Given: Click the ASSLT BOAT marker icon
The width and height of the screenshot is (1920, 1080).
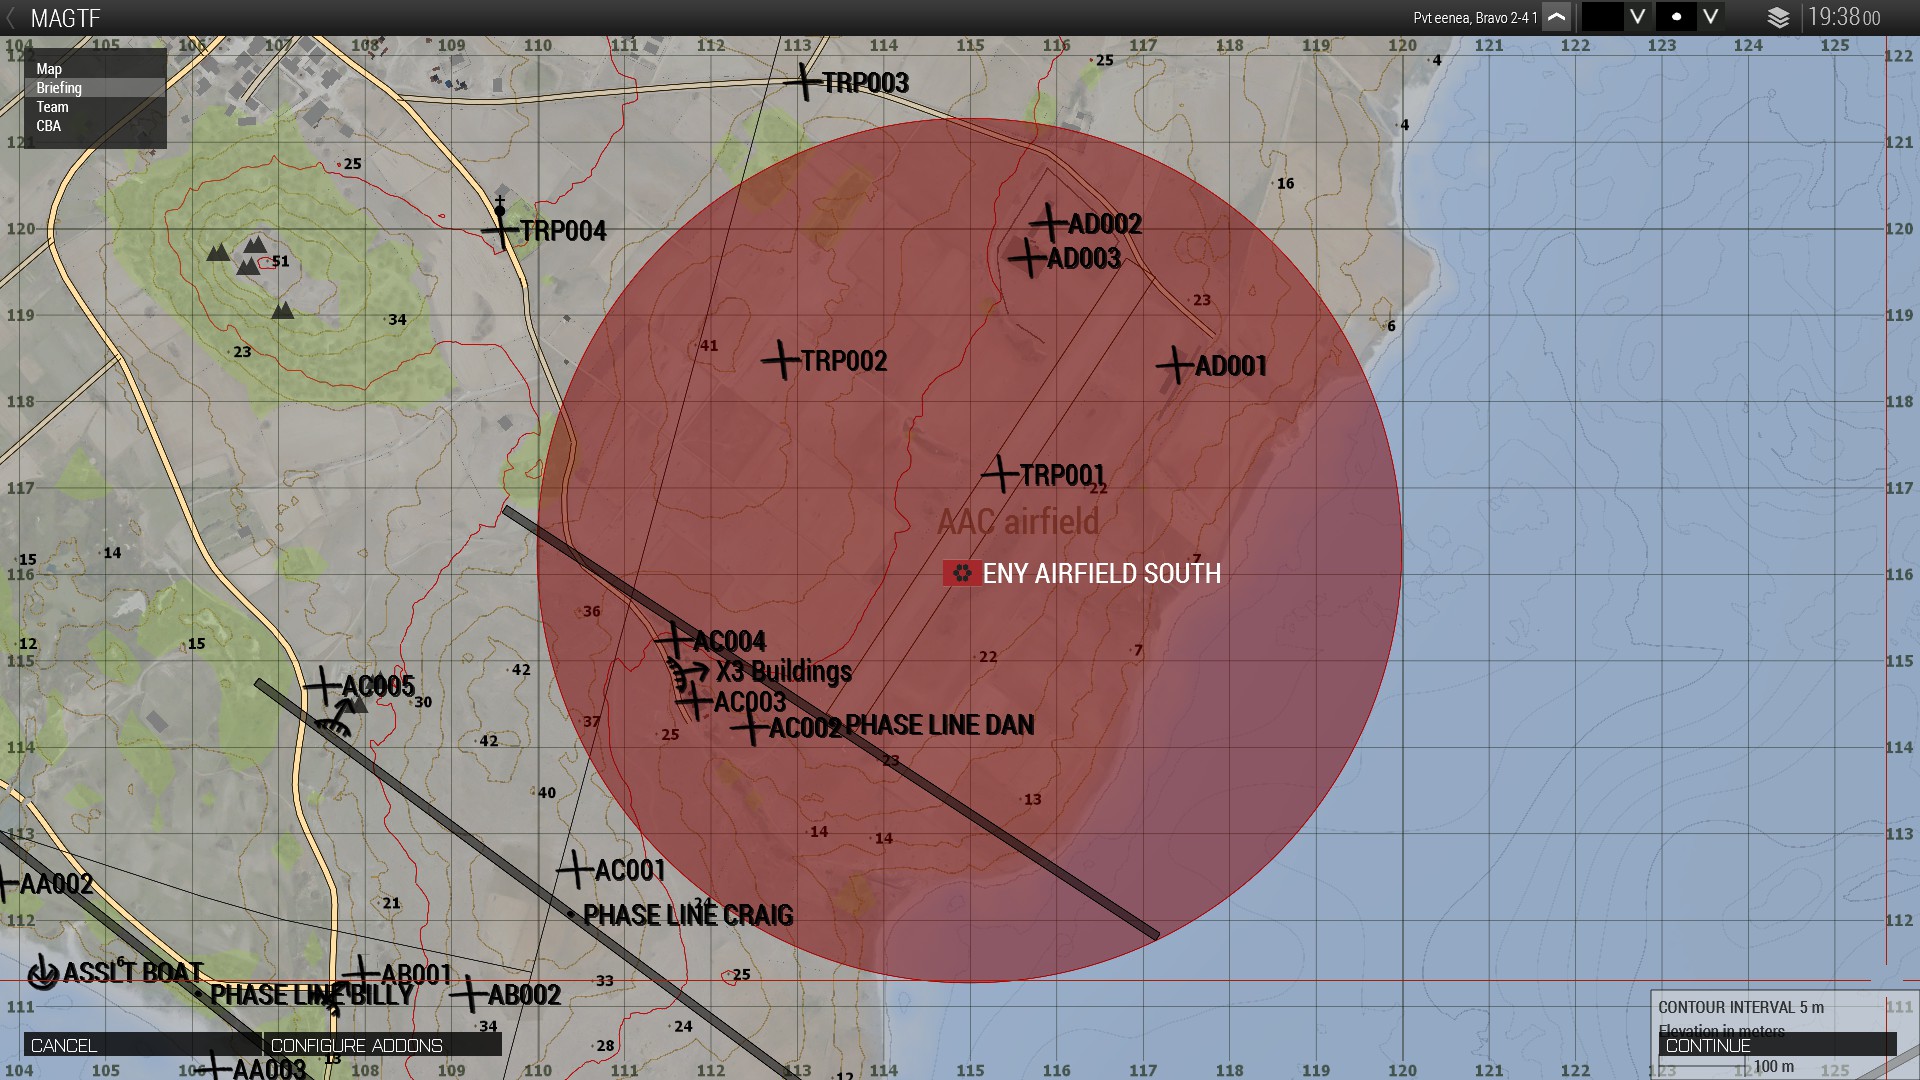Looking at the screenshot, I should pyautogui.click(x=43, y=972).
